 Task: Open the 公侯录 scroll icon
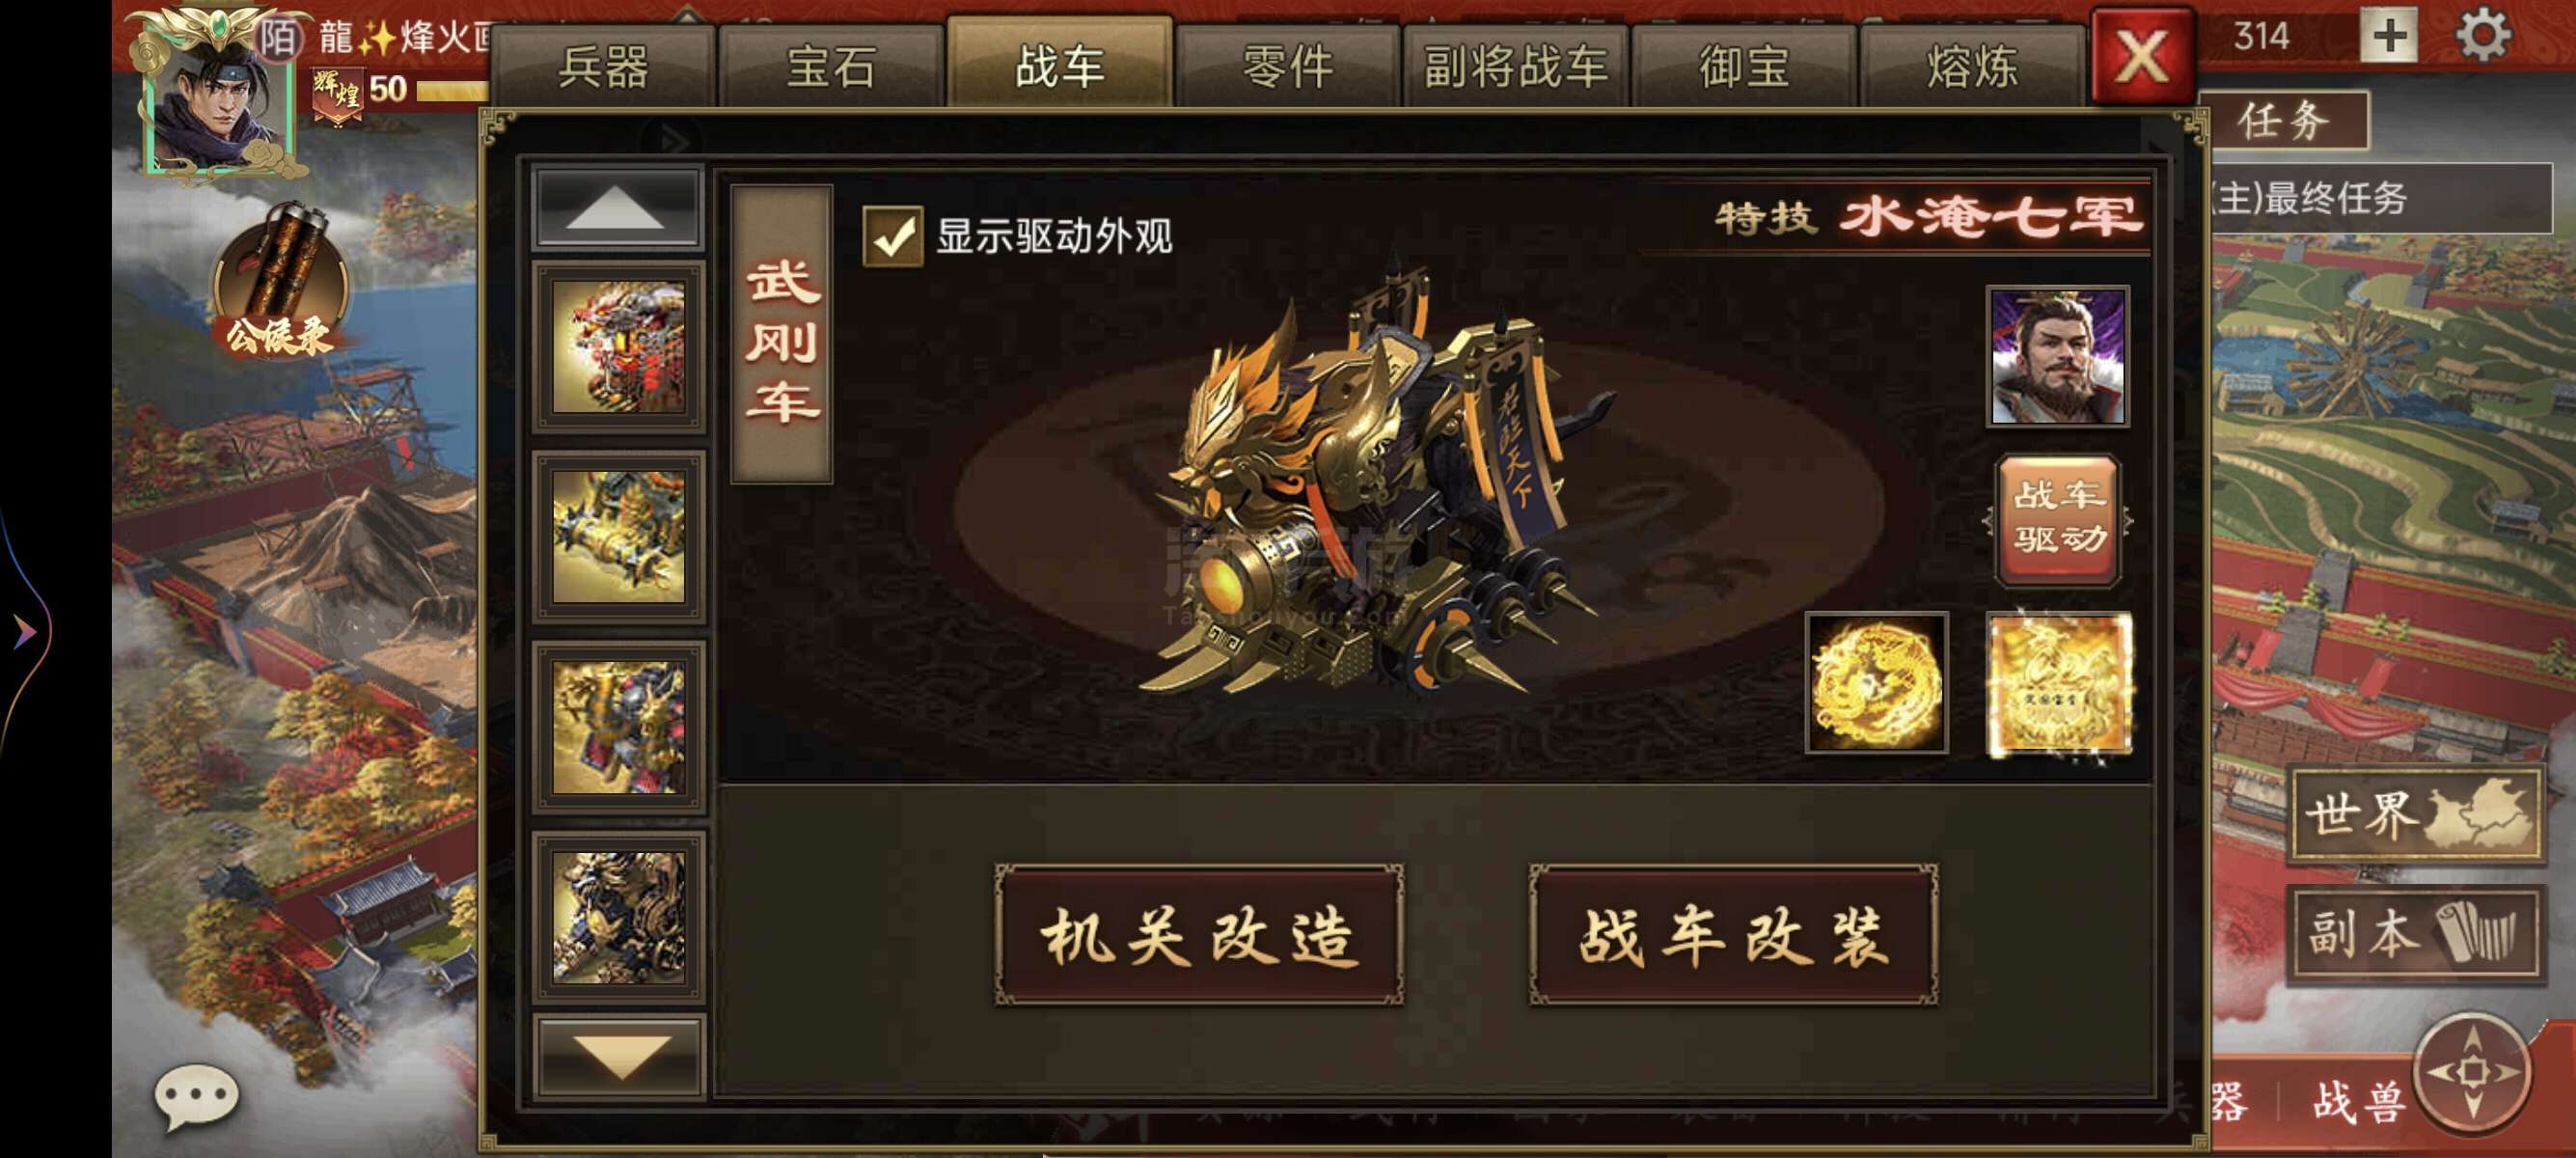(x=280, y=282)
